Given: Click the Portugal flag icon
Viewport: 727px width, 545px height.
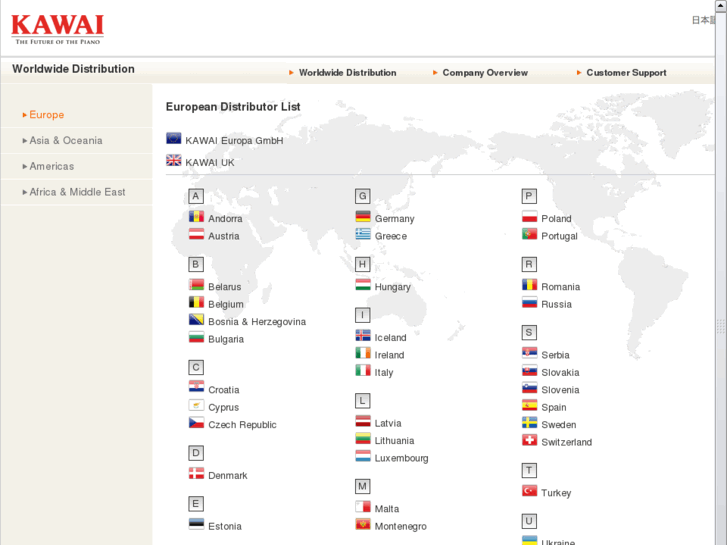Looking at the screenshot, I should [529, 234].
